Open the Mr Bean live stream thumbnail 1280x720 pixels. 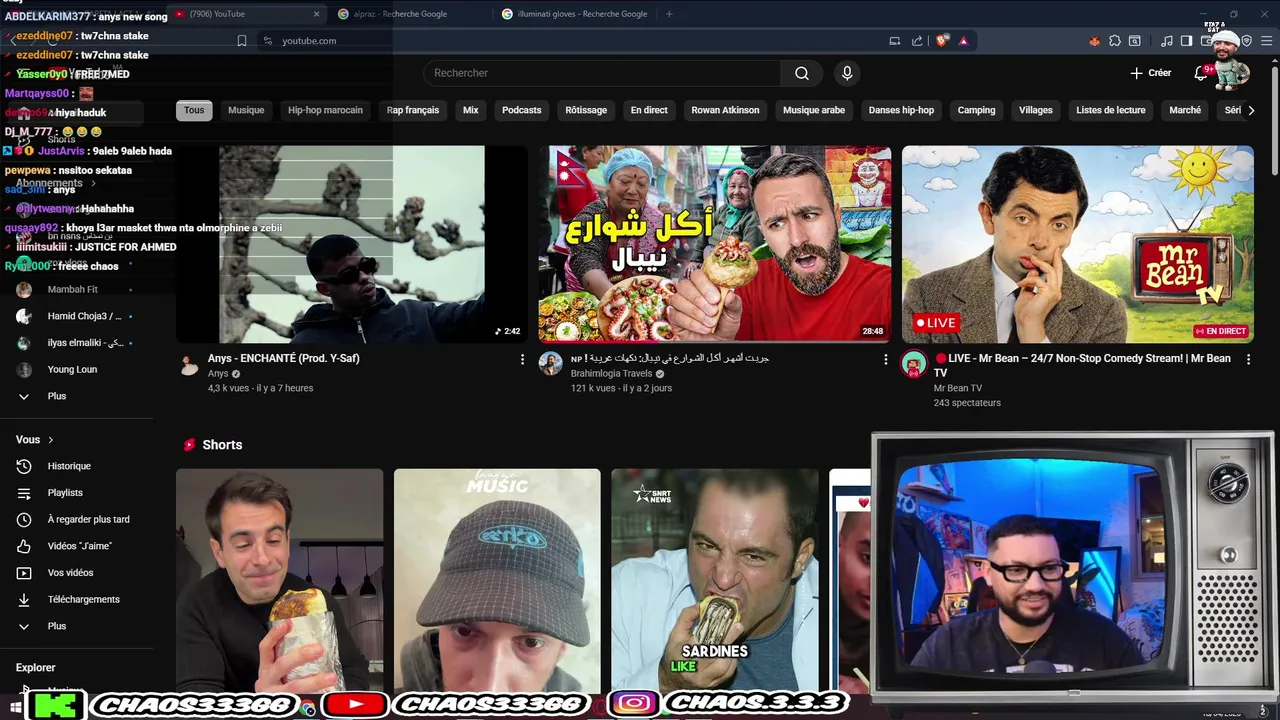point(1078,244)
